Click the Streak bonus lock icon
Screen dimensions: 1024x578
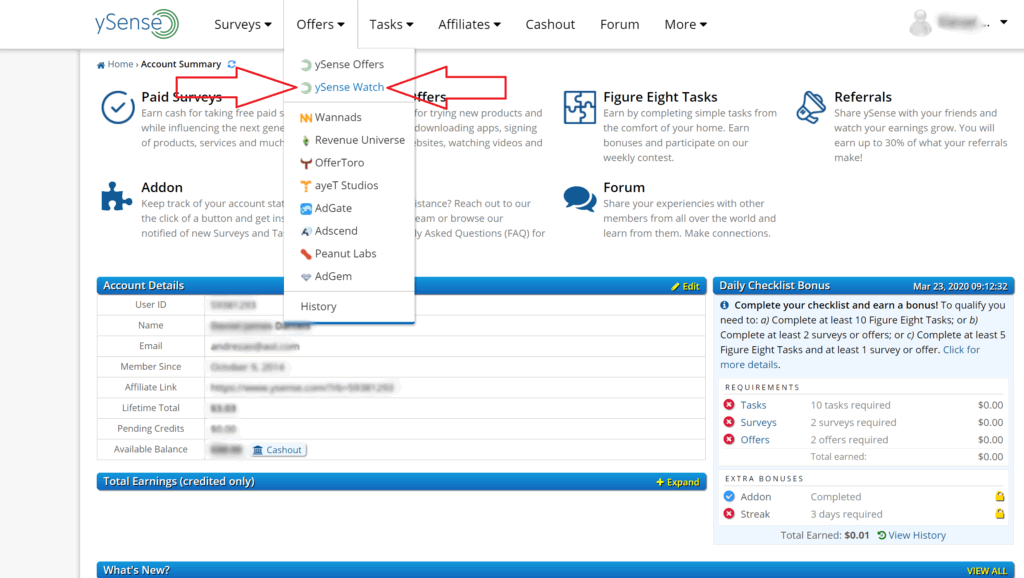[999, 514]
